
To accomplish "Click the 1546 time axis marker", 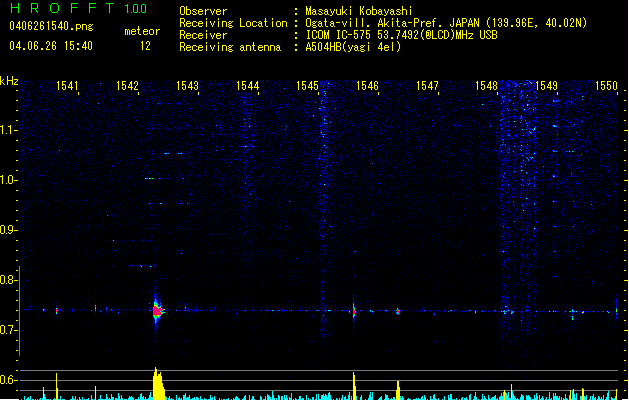I will [367, 86].
